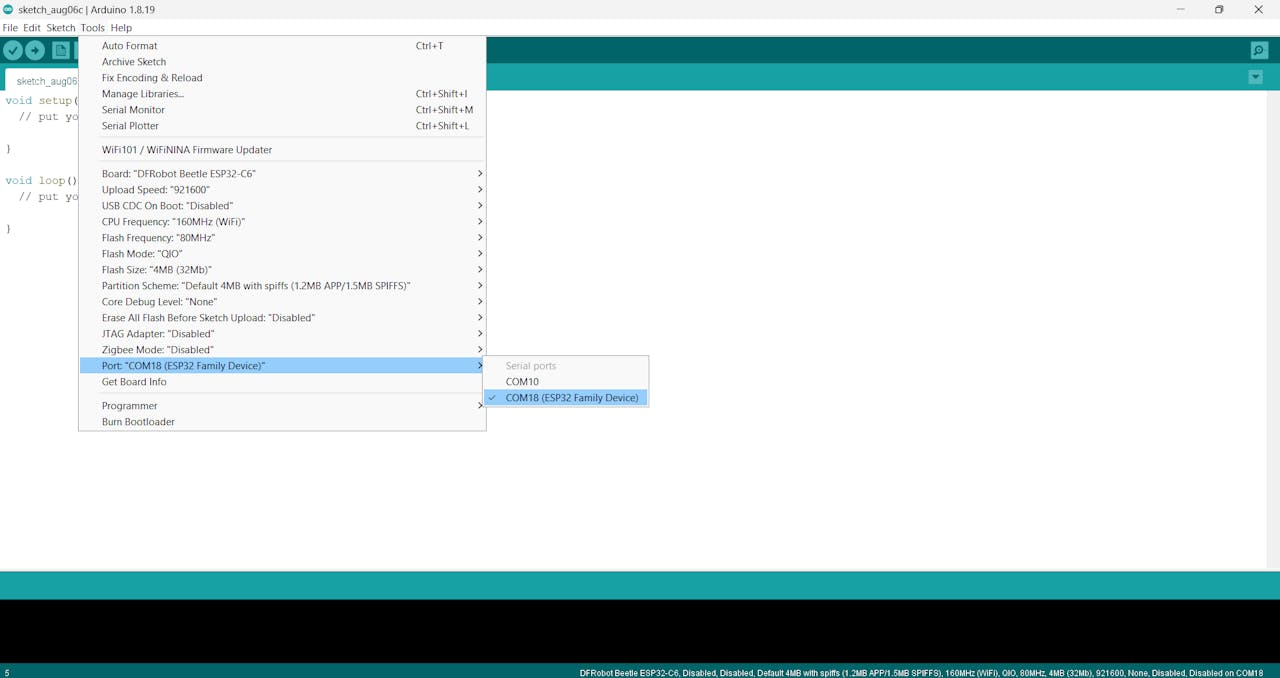The width and height of the screenshot is (1280, 678).
Task: Click the New sketch toolbar icon
Action: [x=61, y=50]
